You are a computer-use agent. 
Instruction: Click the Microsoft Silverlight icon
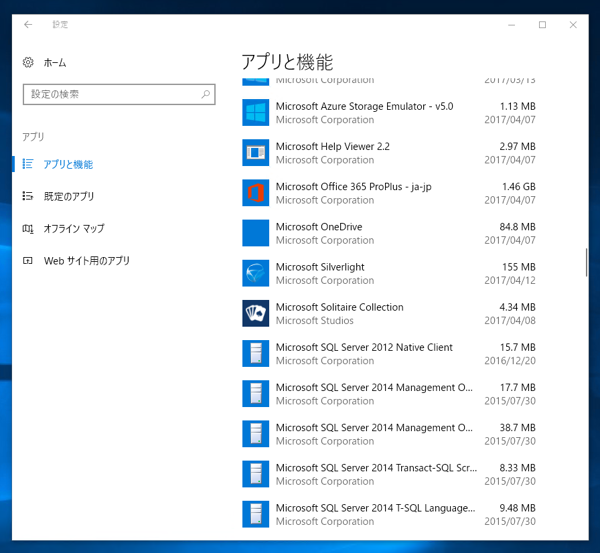(256, 273)
